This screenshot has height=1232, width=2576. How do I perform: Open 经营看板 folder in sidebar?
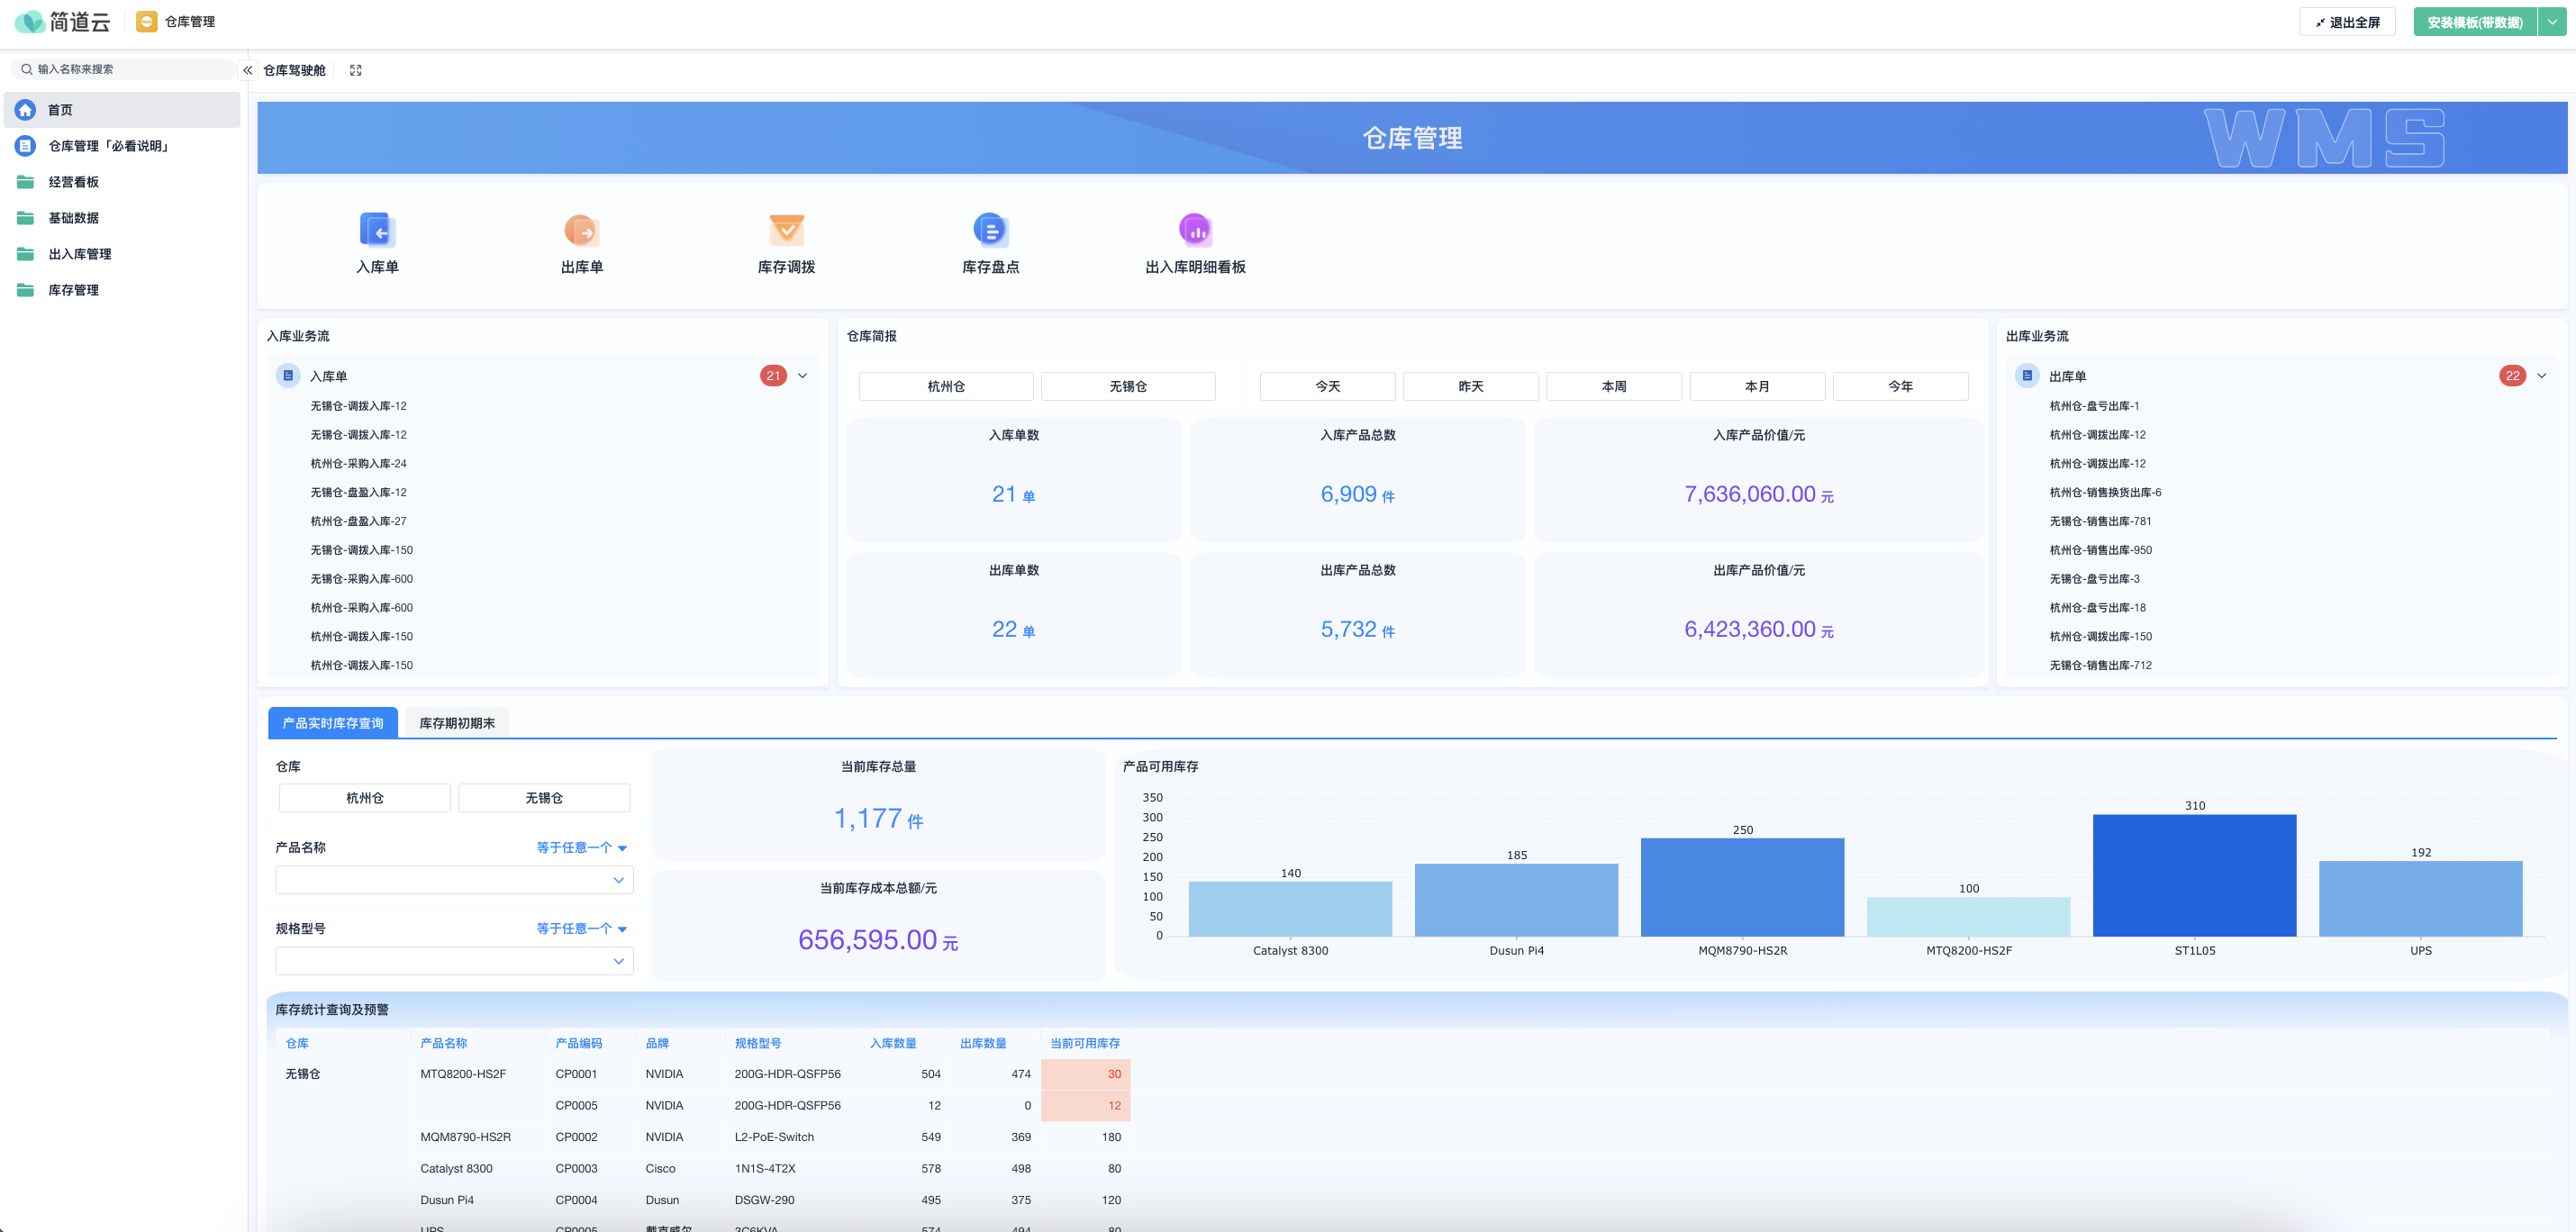point(73,182)
